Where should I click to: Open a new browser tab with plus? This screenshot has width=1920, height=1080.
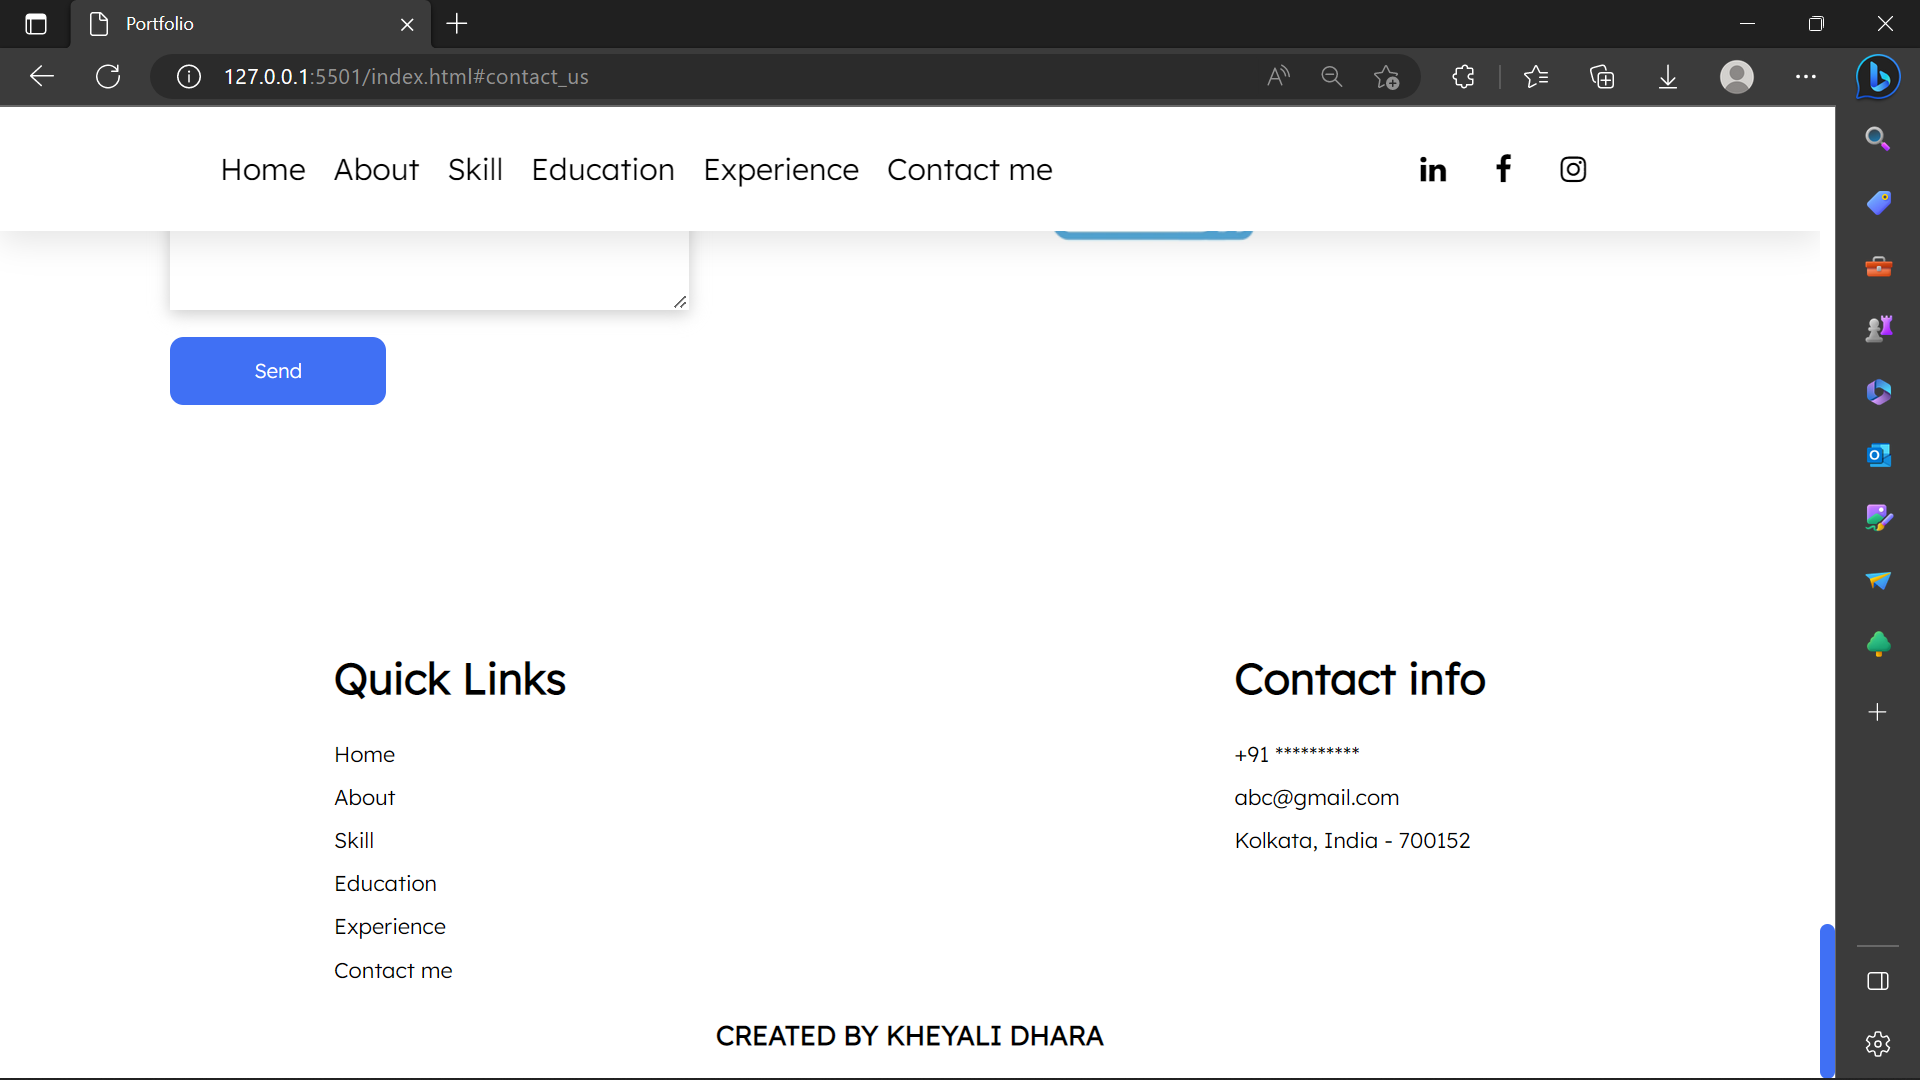click(x=457, y=24)
